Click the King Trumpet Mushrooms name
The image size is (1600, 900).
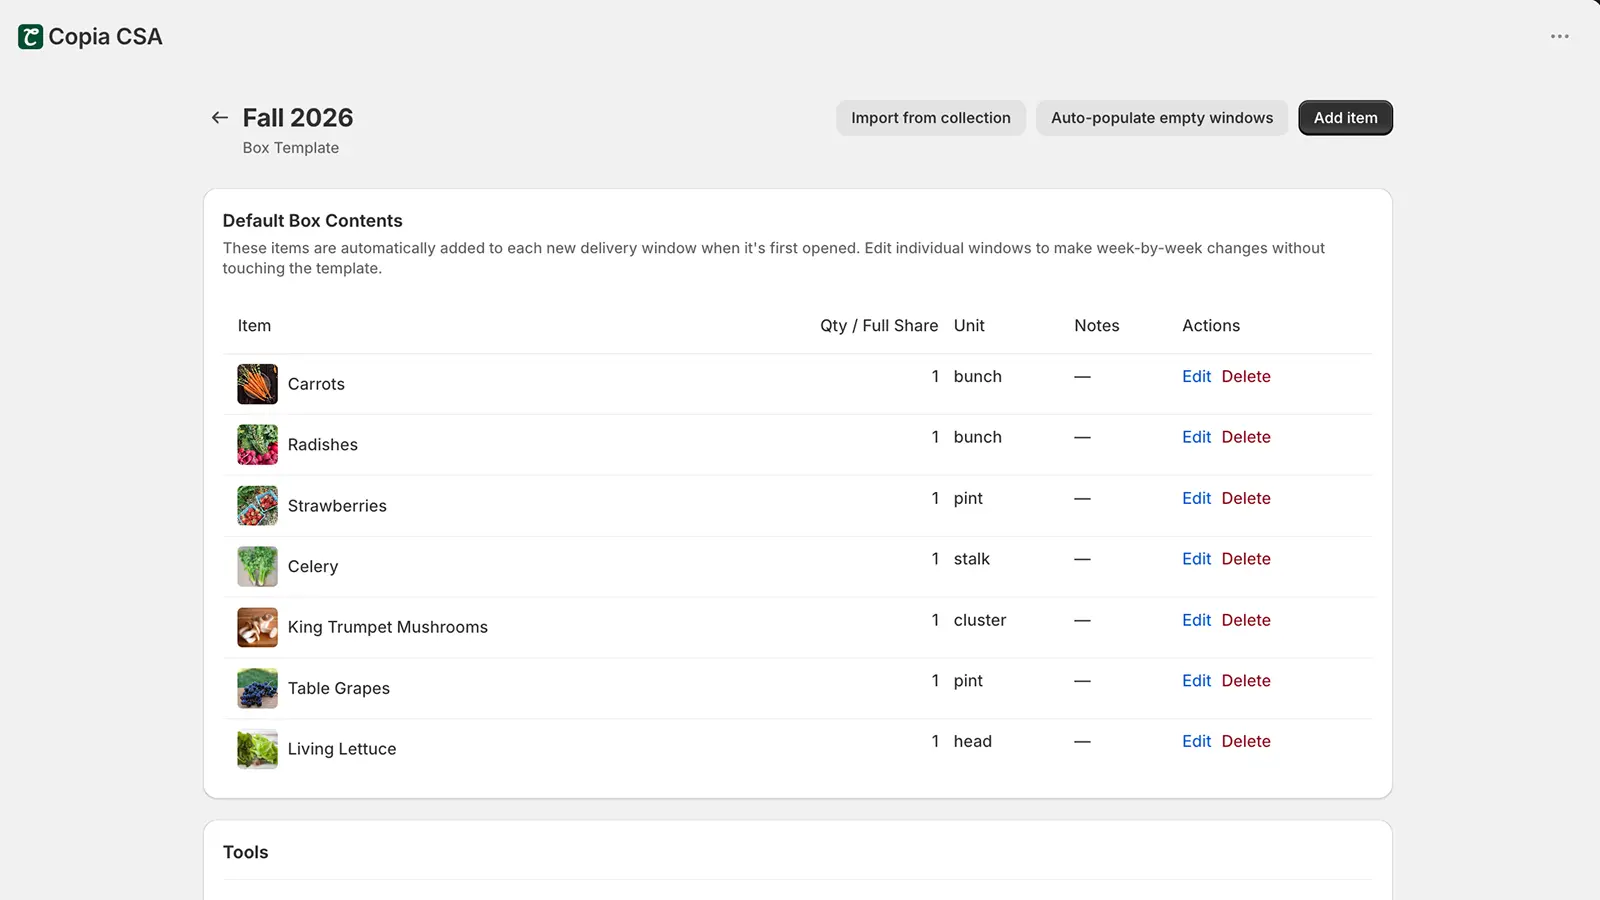pyautogui.click(x=388, y=627)
